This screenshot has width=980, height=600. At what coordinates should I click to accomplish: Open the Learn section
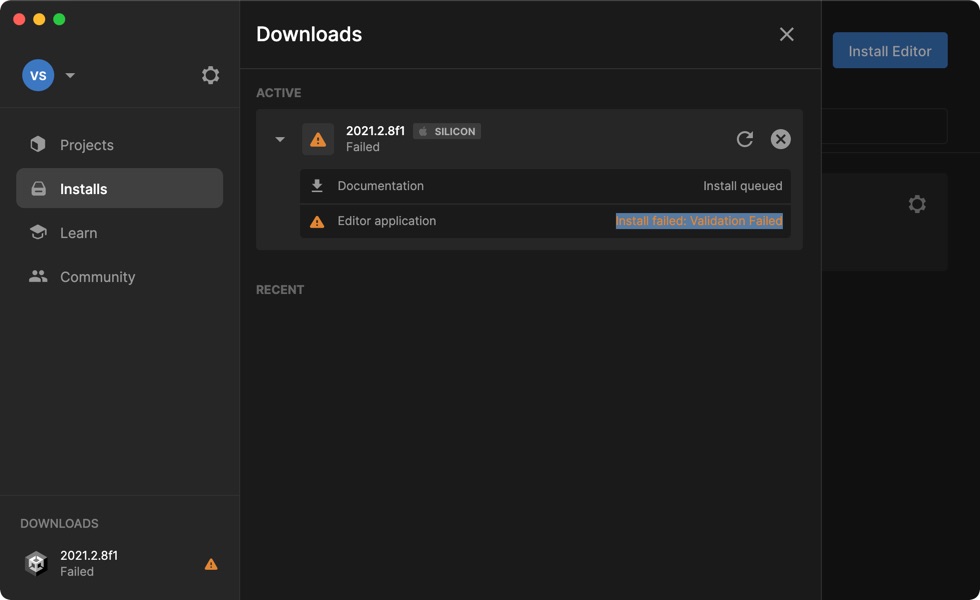(x=78, y=232)
